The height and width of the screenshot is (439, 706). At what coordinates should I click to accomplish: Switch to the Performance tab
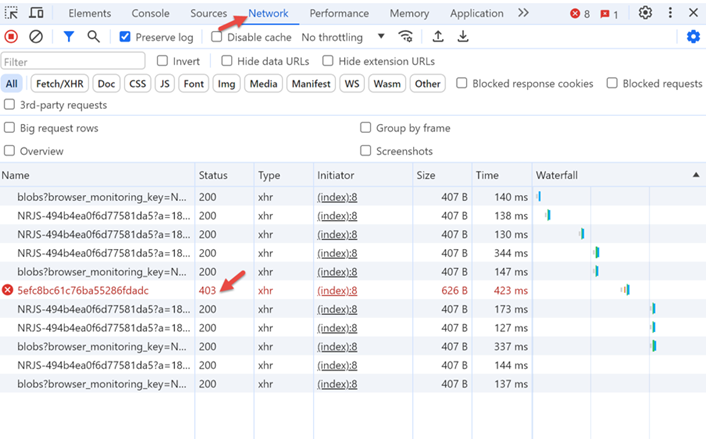coord(339,13)
